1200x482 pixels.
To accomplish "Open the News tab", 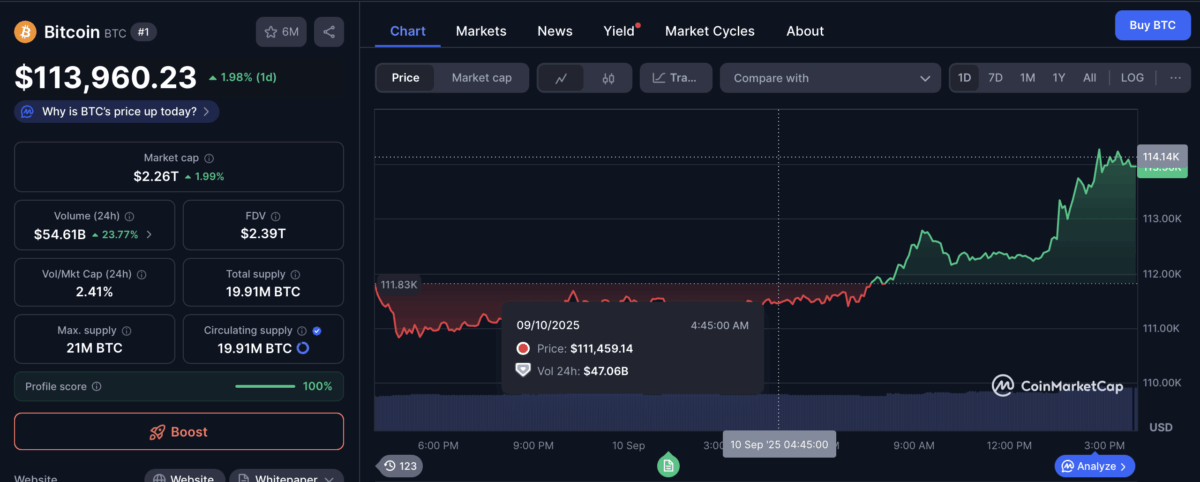I will pyautogui.click(x=555, y=31).
